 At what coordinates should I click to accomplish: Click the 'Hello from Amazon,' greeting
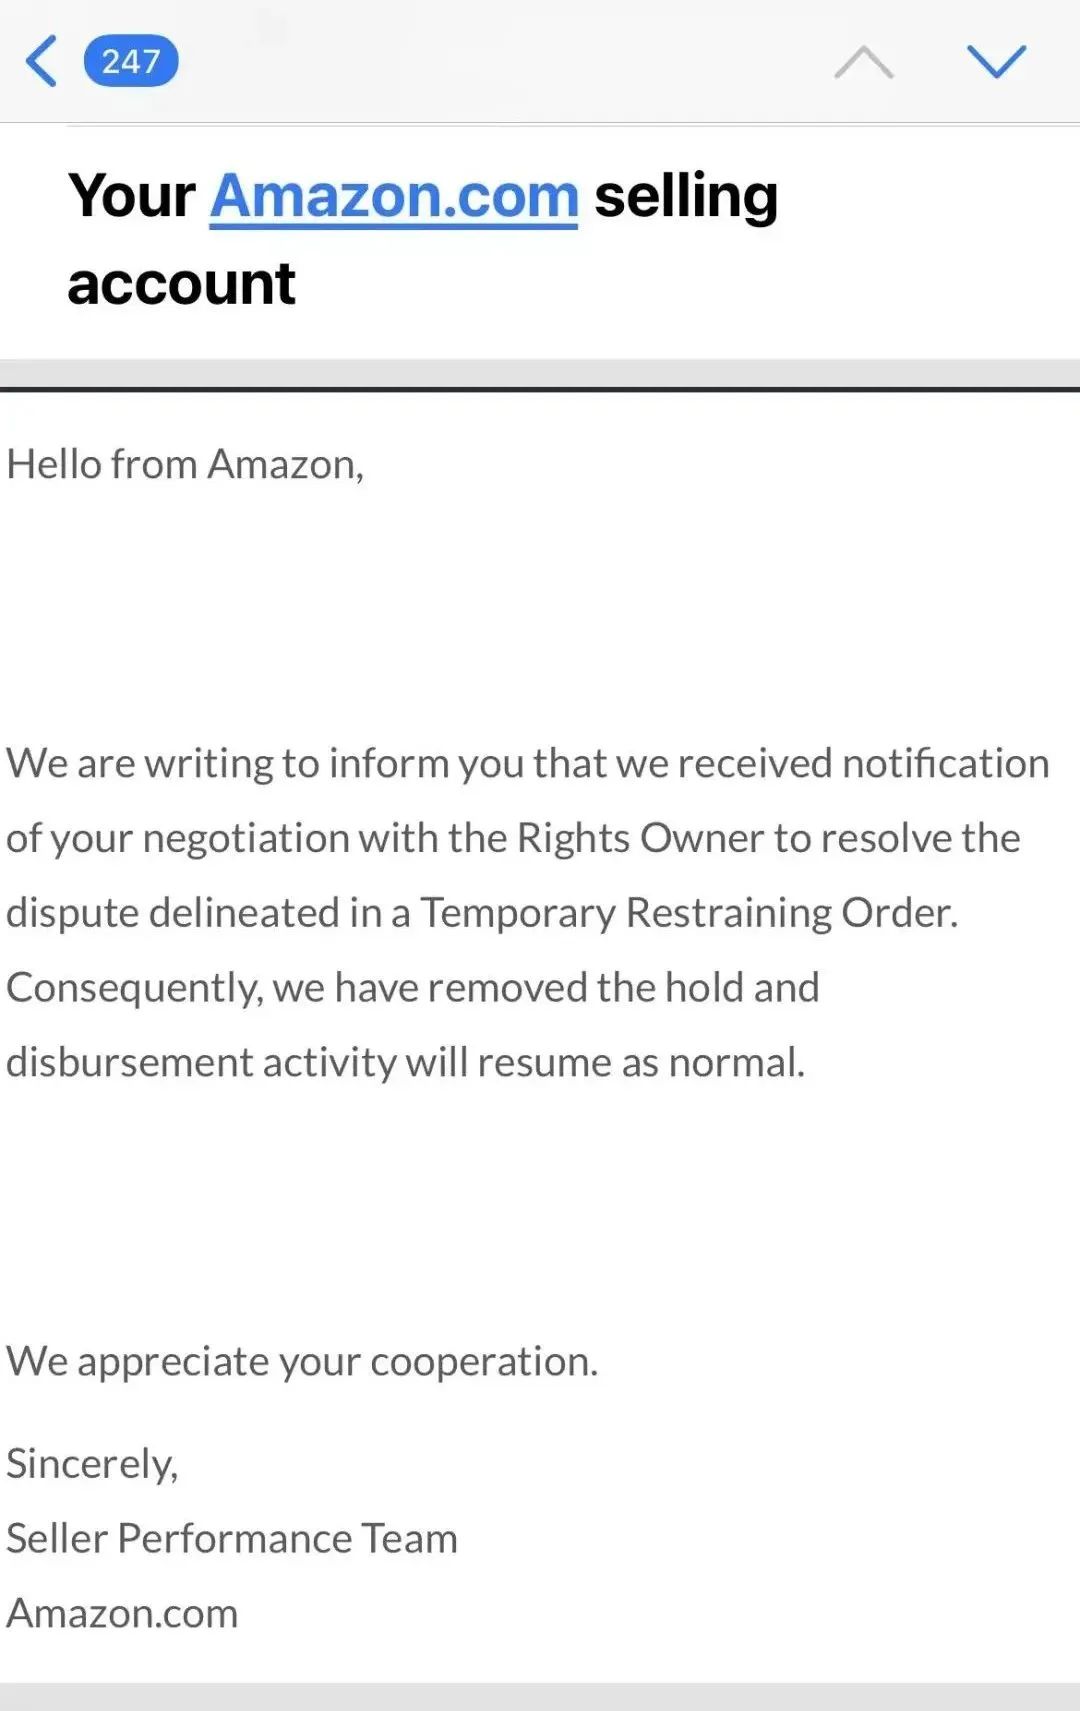tap(185, 465)
